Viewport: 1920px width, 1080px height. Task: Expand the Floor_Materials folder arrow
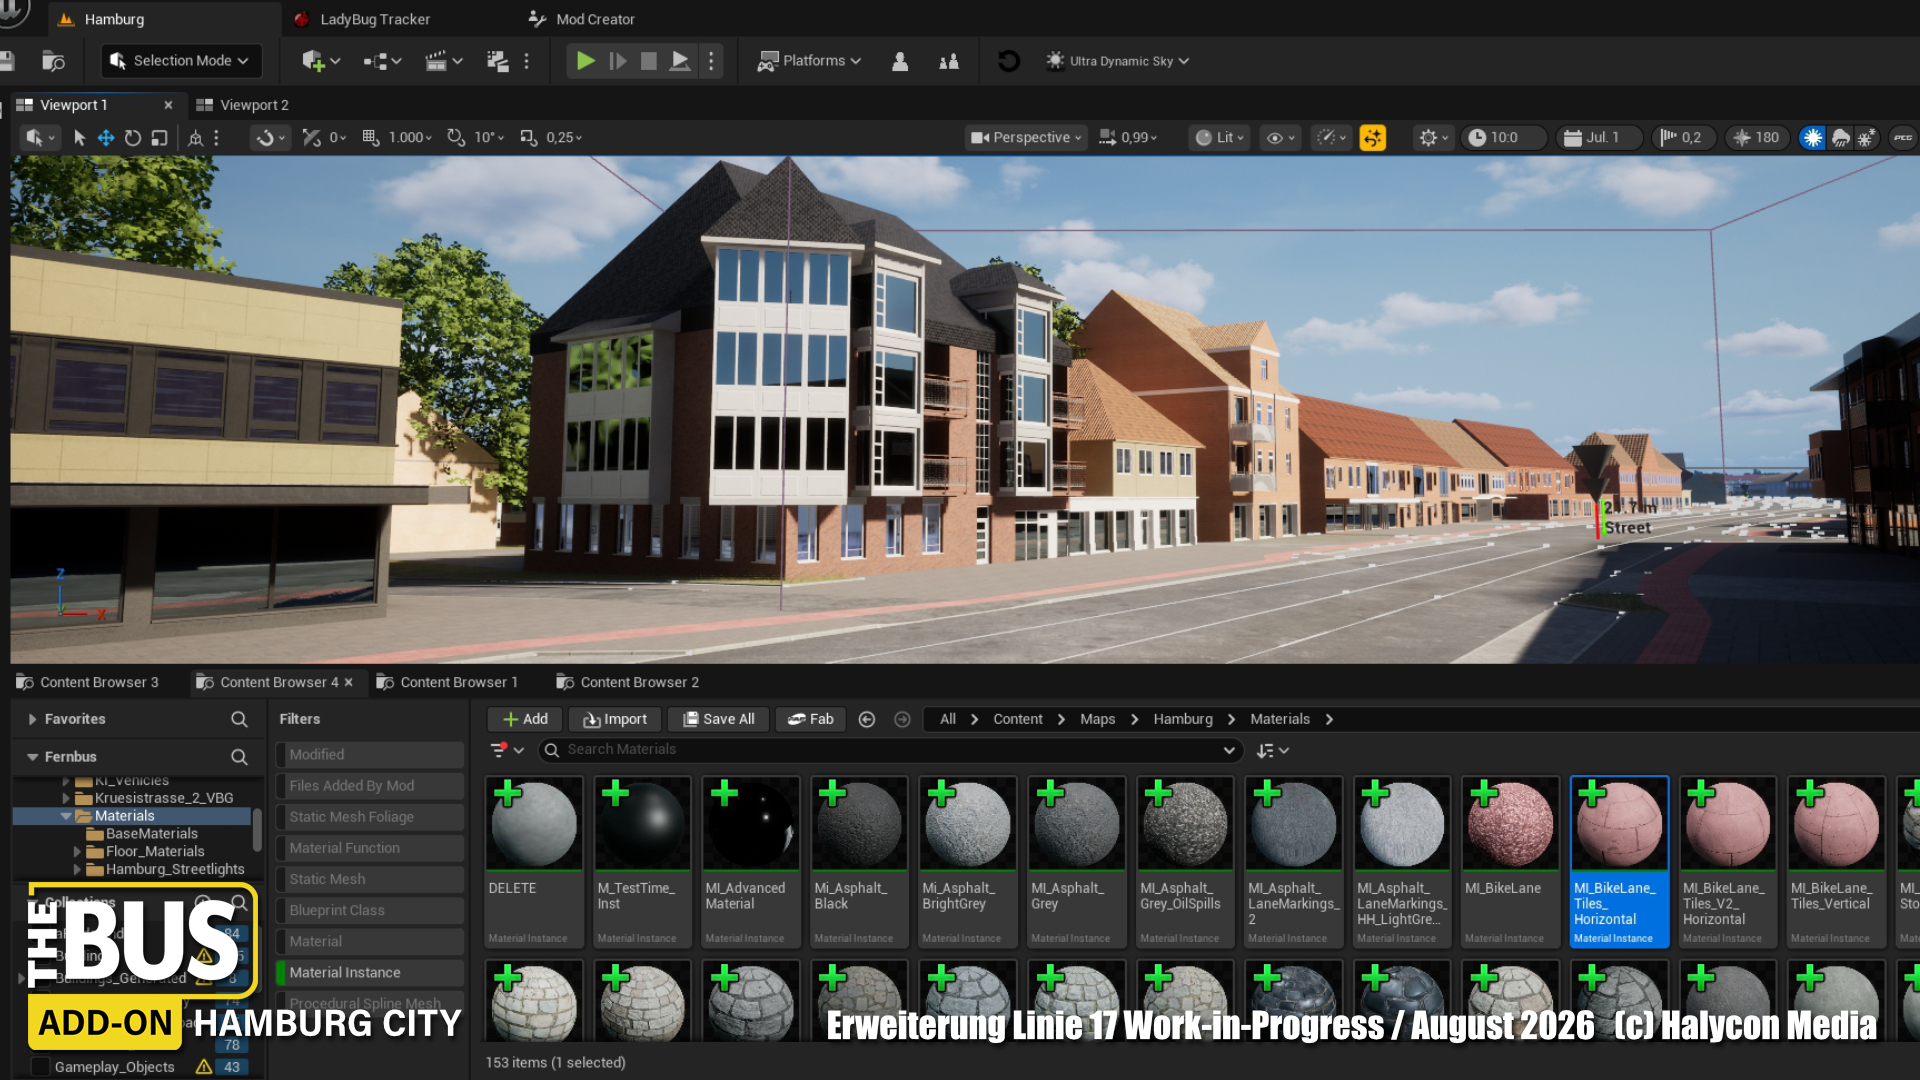77,852
